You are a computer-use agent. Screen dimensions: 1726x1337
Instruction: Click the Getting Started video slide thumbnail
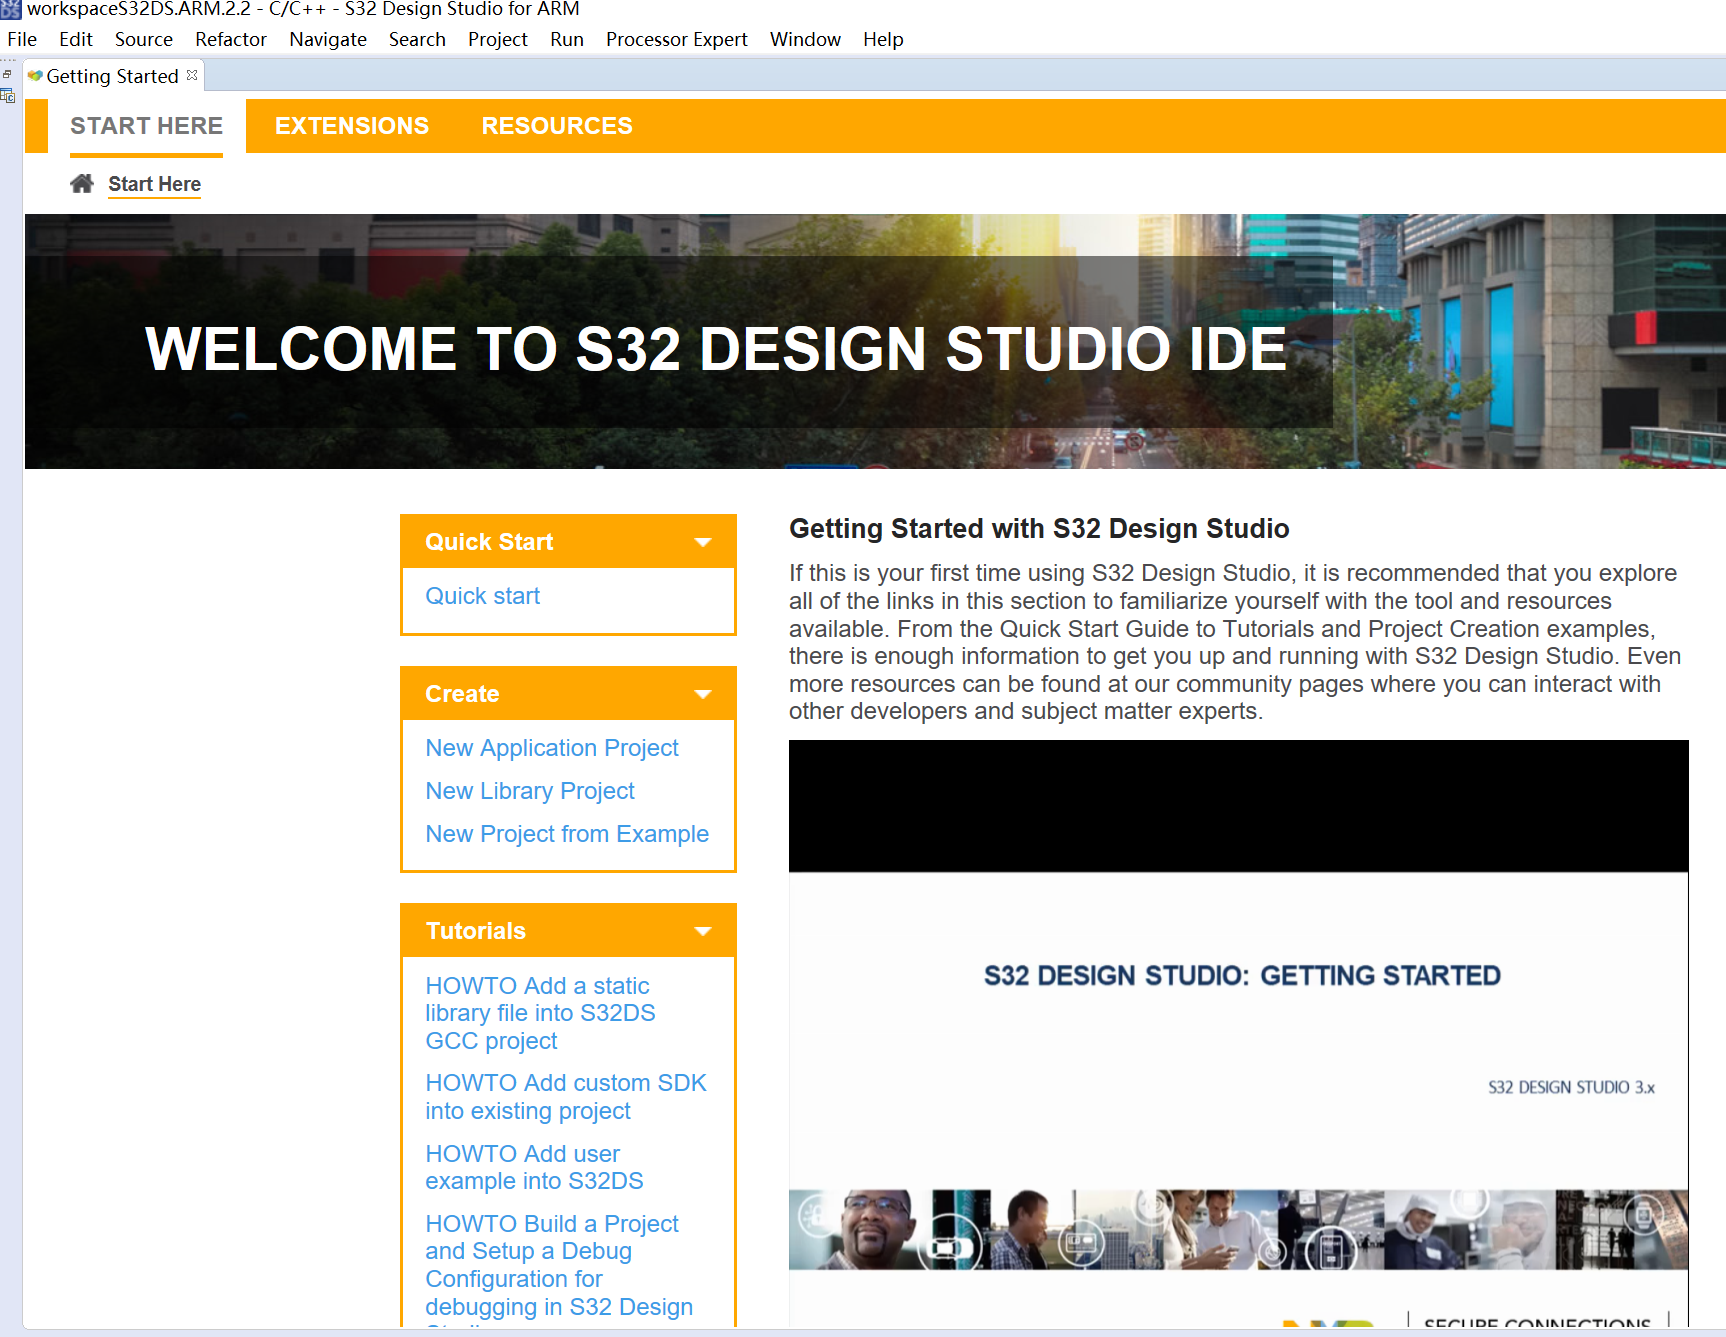[1238, 1034]
